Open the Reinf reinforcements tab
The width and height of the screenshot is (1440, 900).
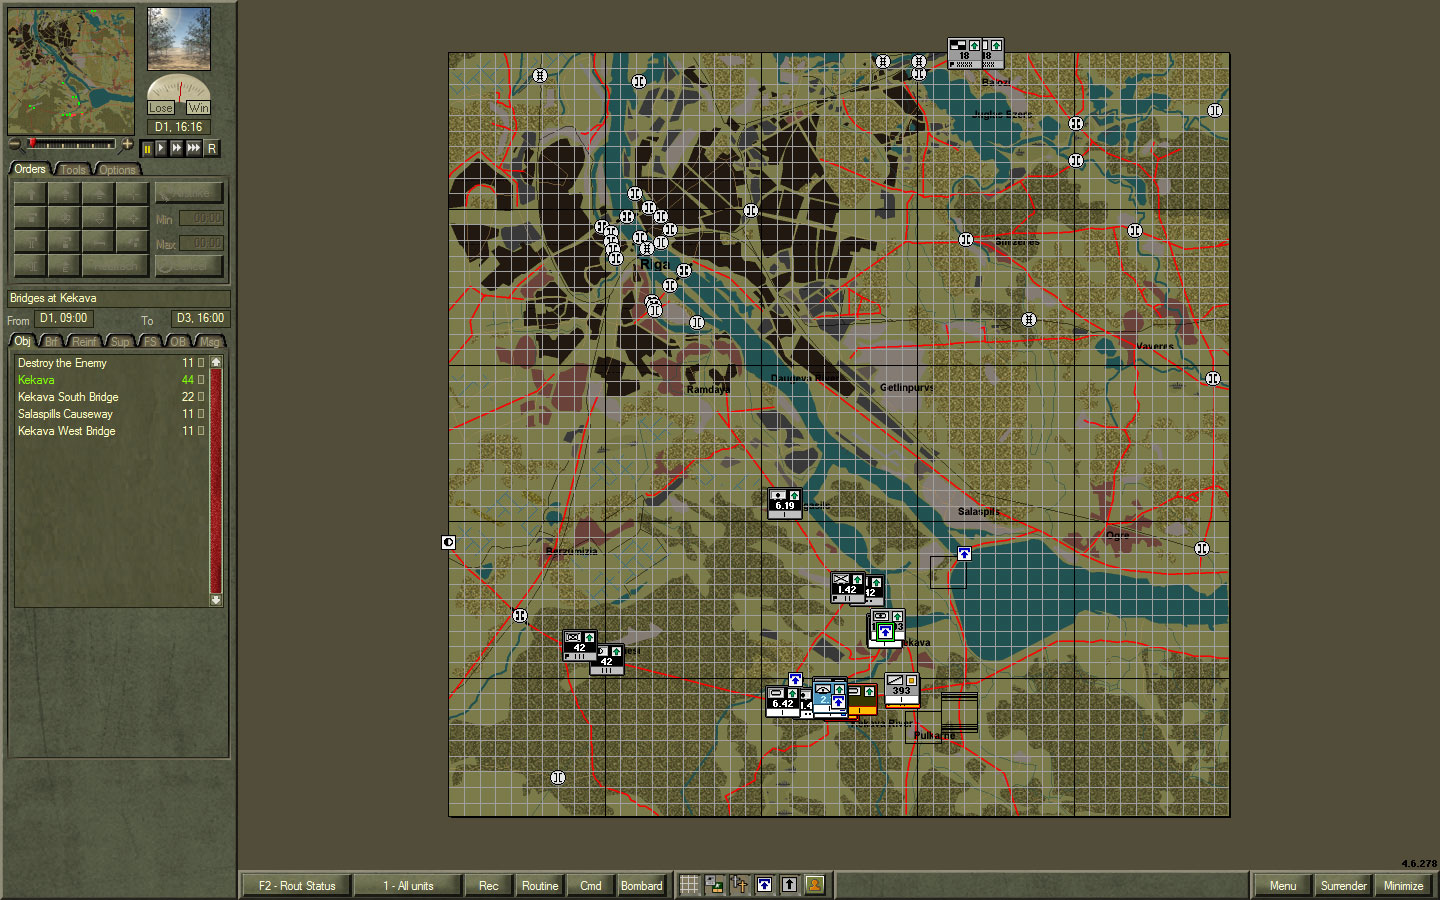coord(85,341)
